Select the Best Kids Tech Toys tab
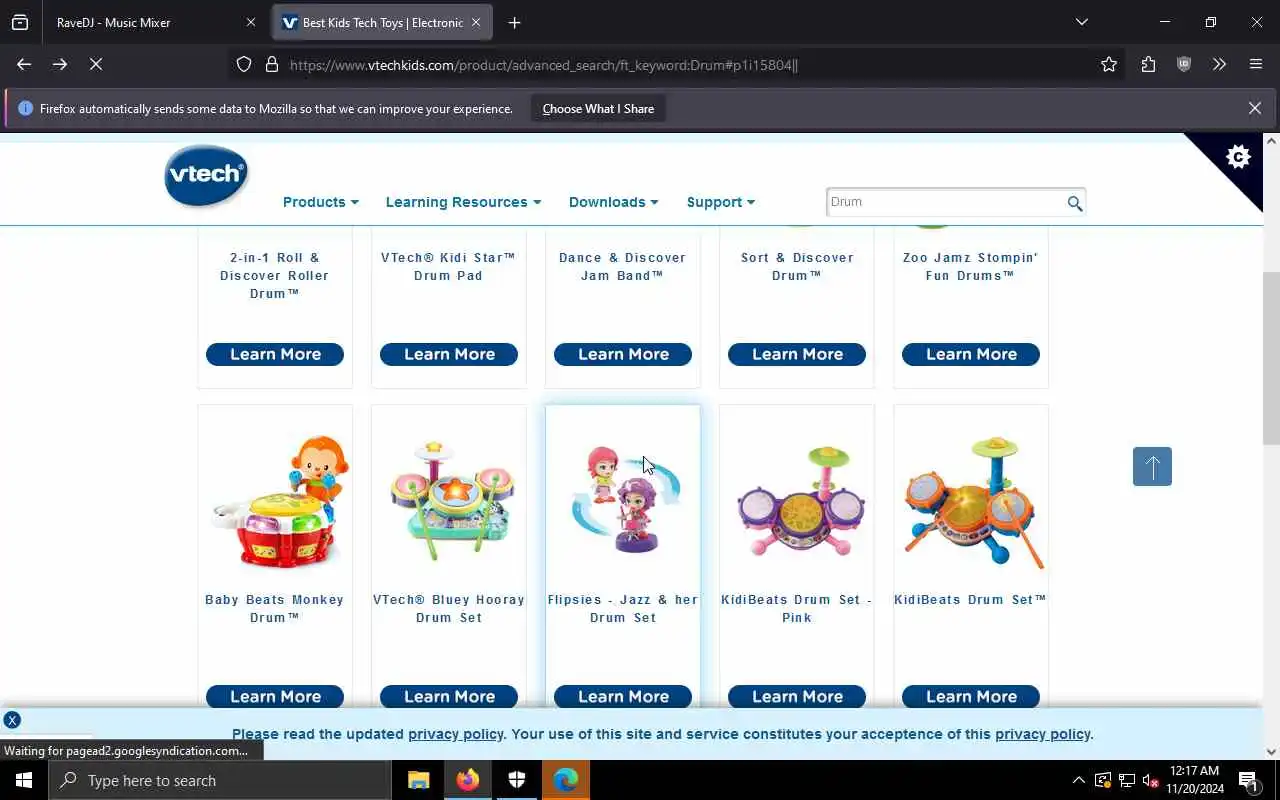This screenshot has width=1280, height=800. 382,22
